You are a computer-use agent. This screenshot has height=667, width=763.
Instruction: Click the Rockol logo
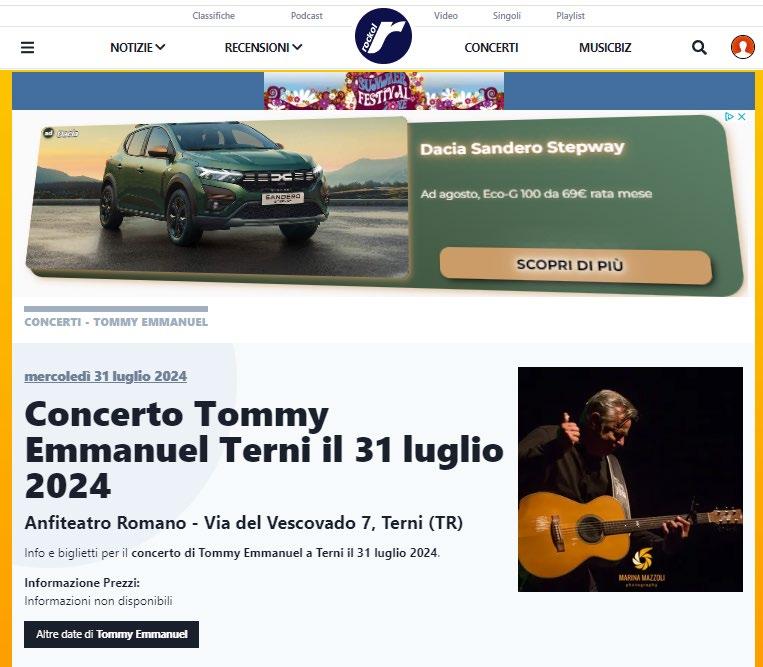point(383,36)
